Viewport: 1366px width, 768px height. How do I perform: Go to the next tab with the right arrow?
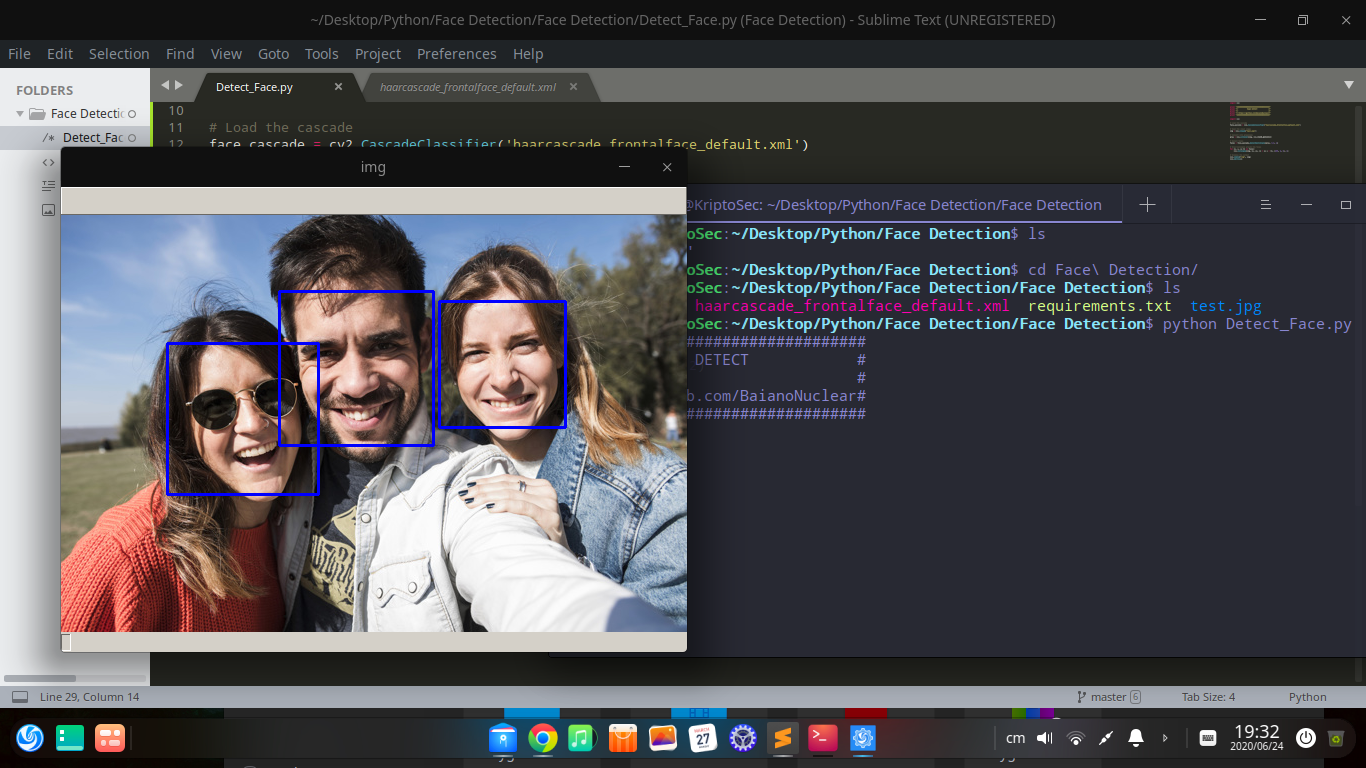click(179, 86)
